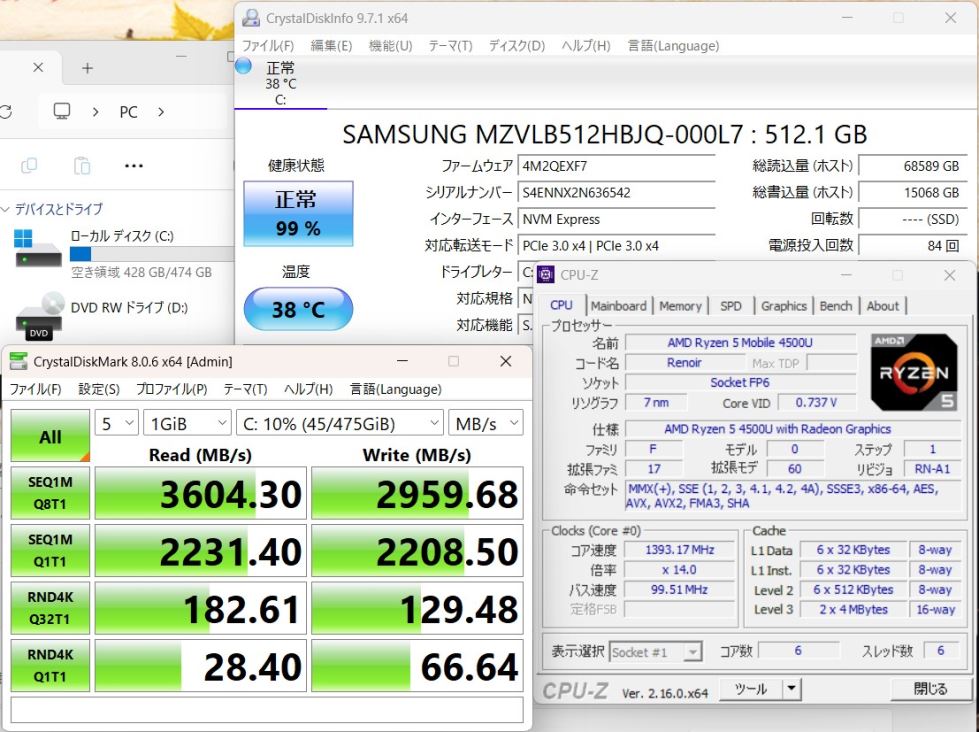Open プロファイル(P) menu in CrystalDiskMark
The width and height of the screenshot is (979, 732).
tap(171, 389)
